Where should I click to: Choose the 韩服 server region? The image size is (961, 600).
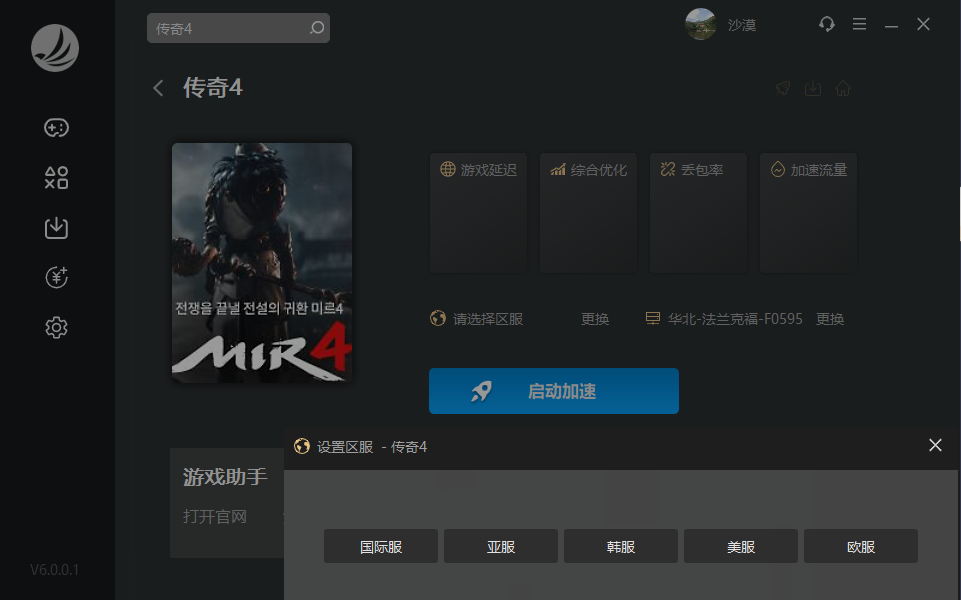click(x=621, y=547)
